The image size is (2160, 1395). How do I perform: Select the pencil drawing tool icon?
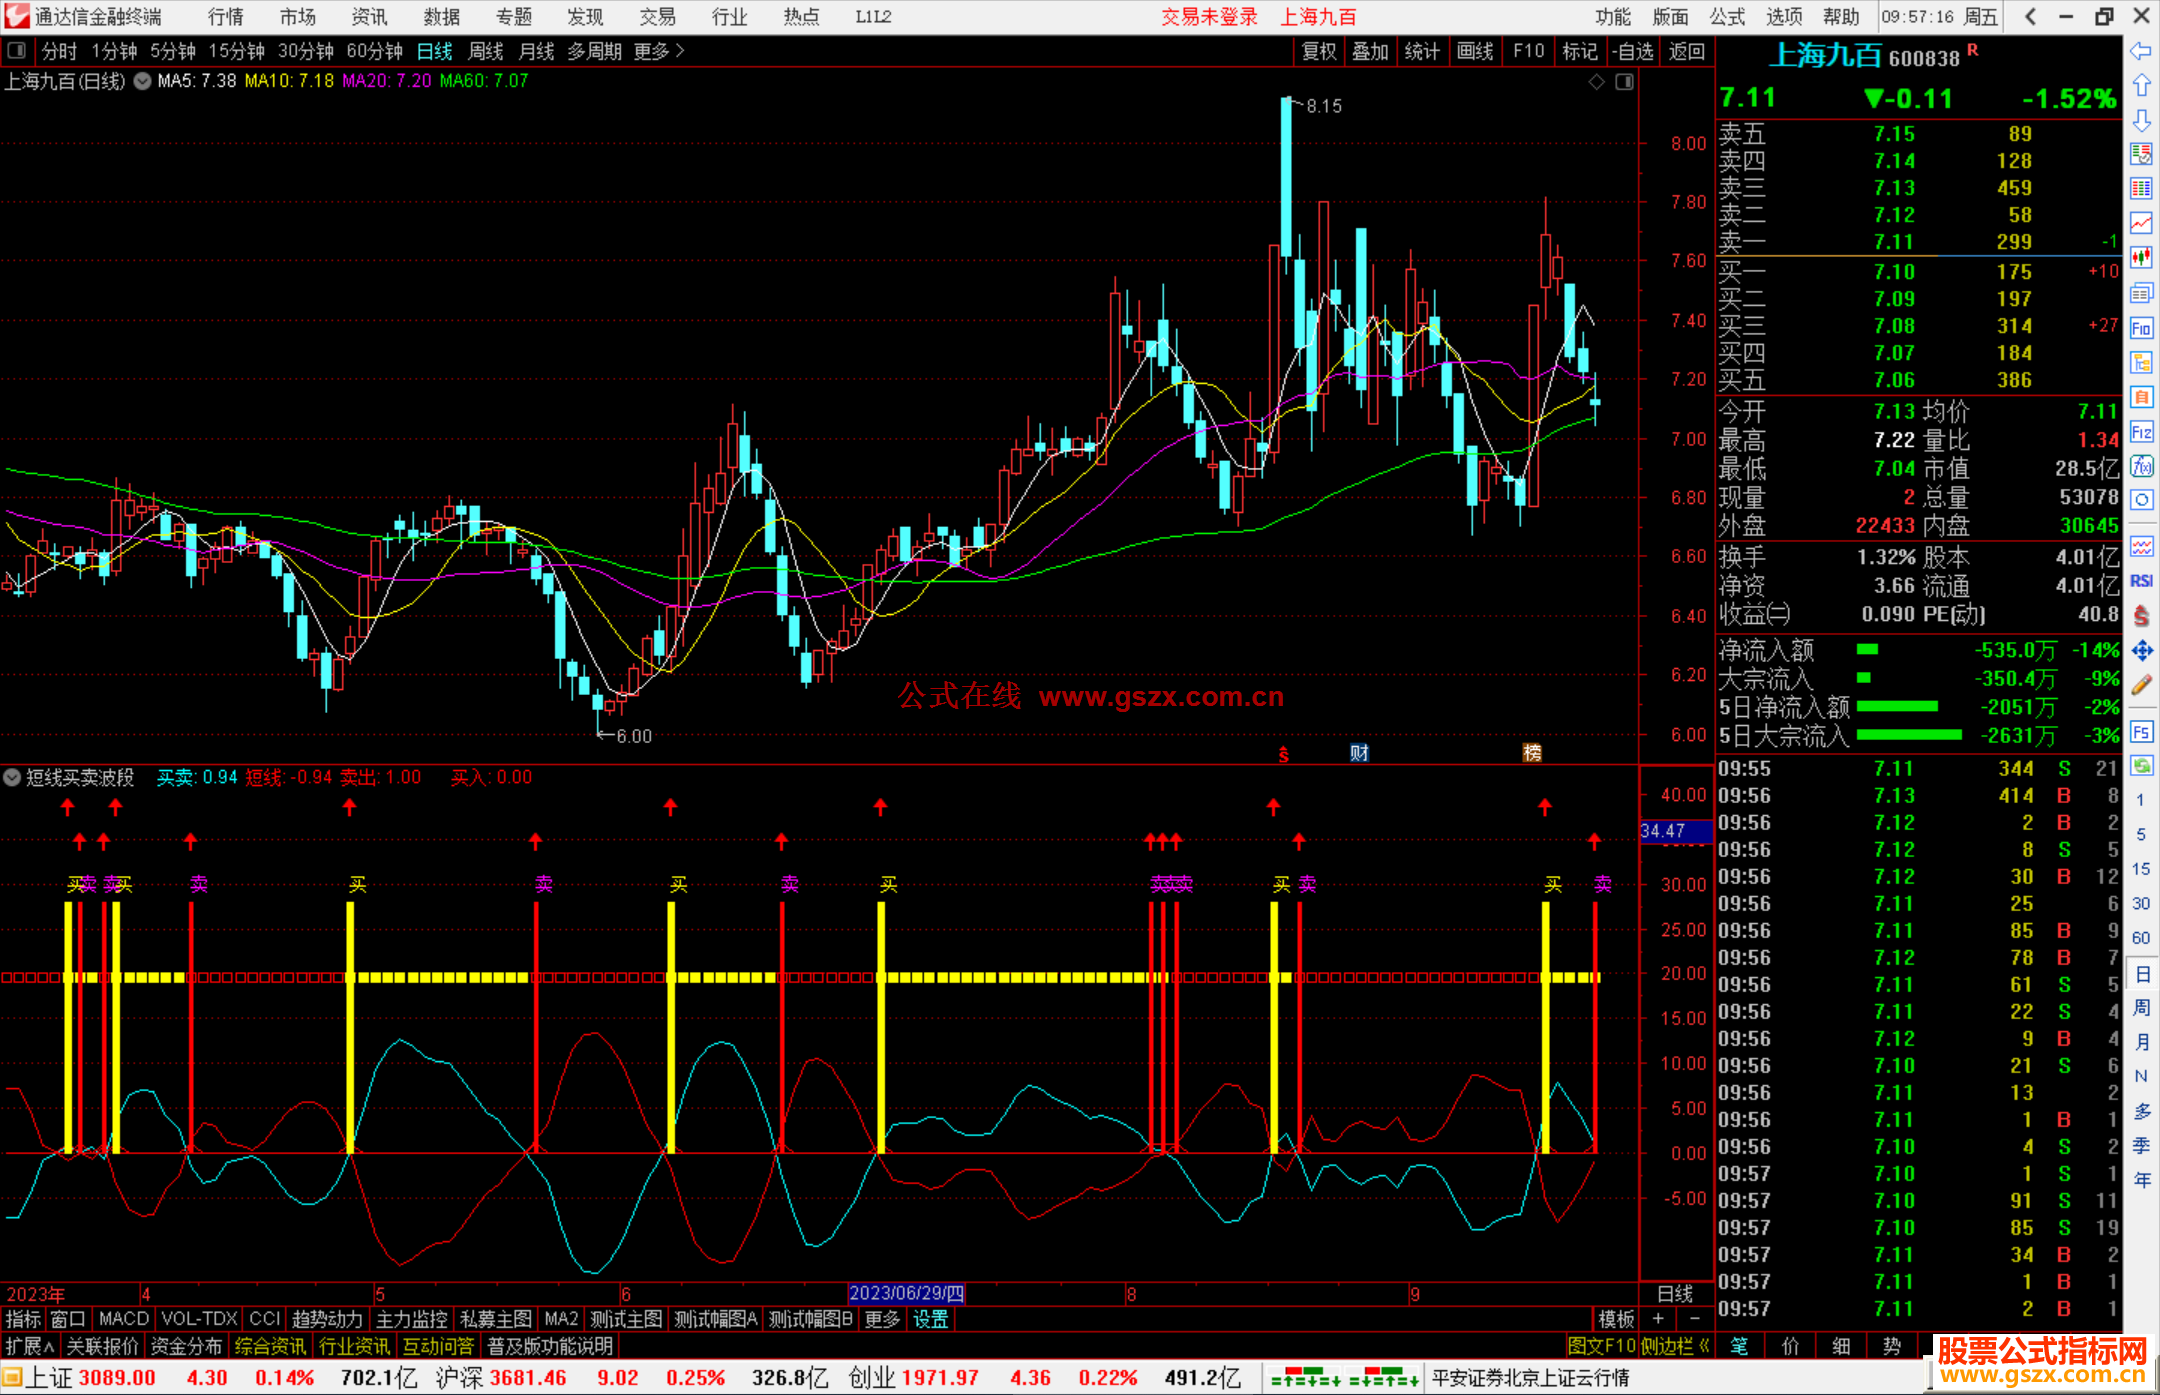(x=2141, y=685)
